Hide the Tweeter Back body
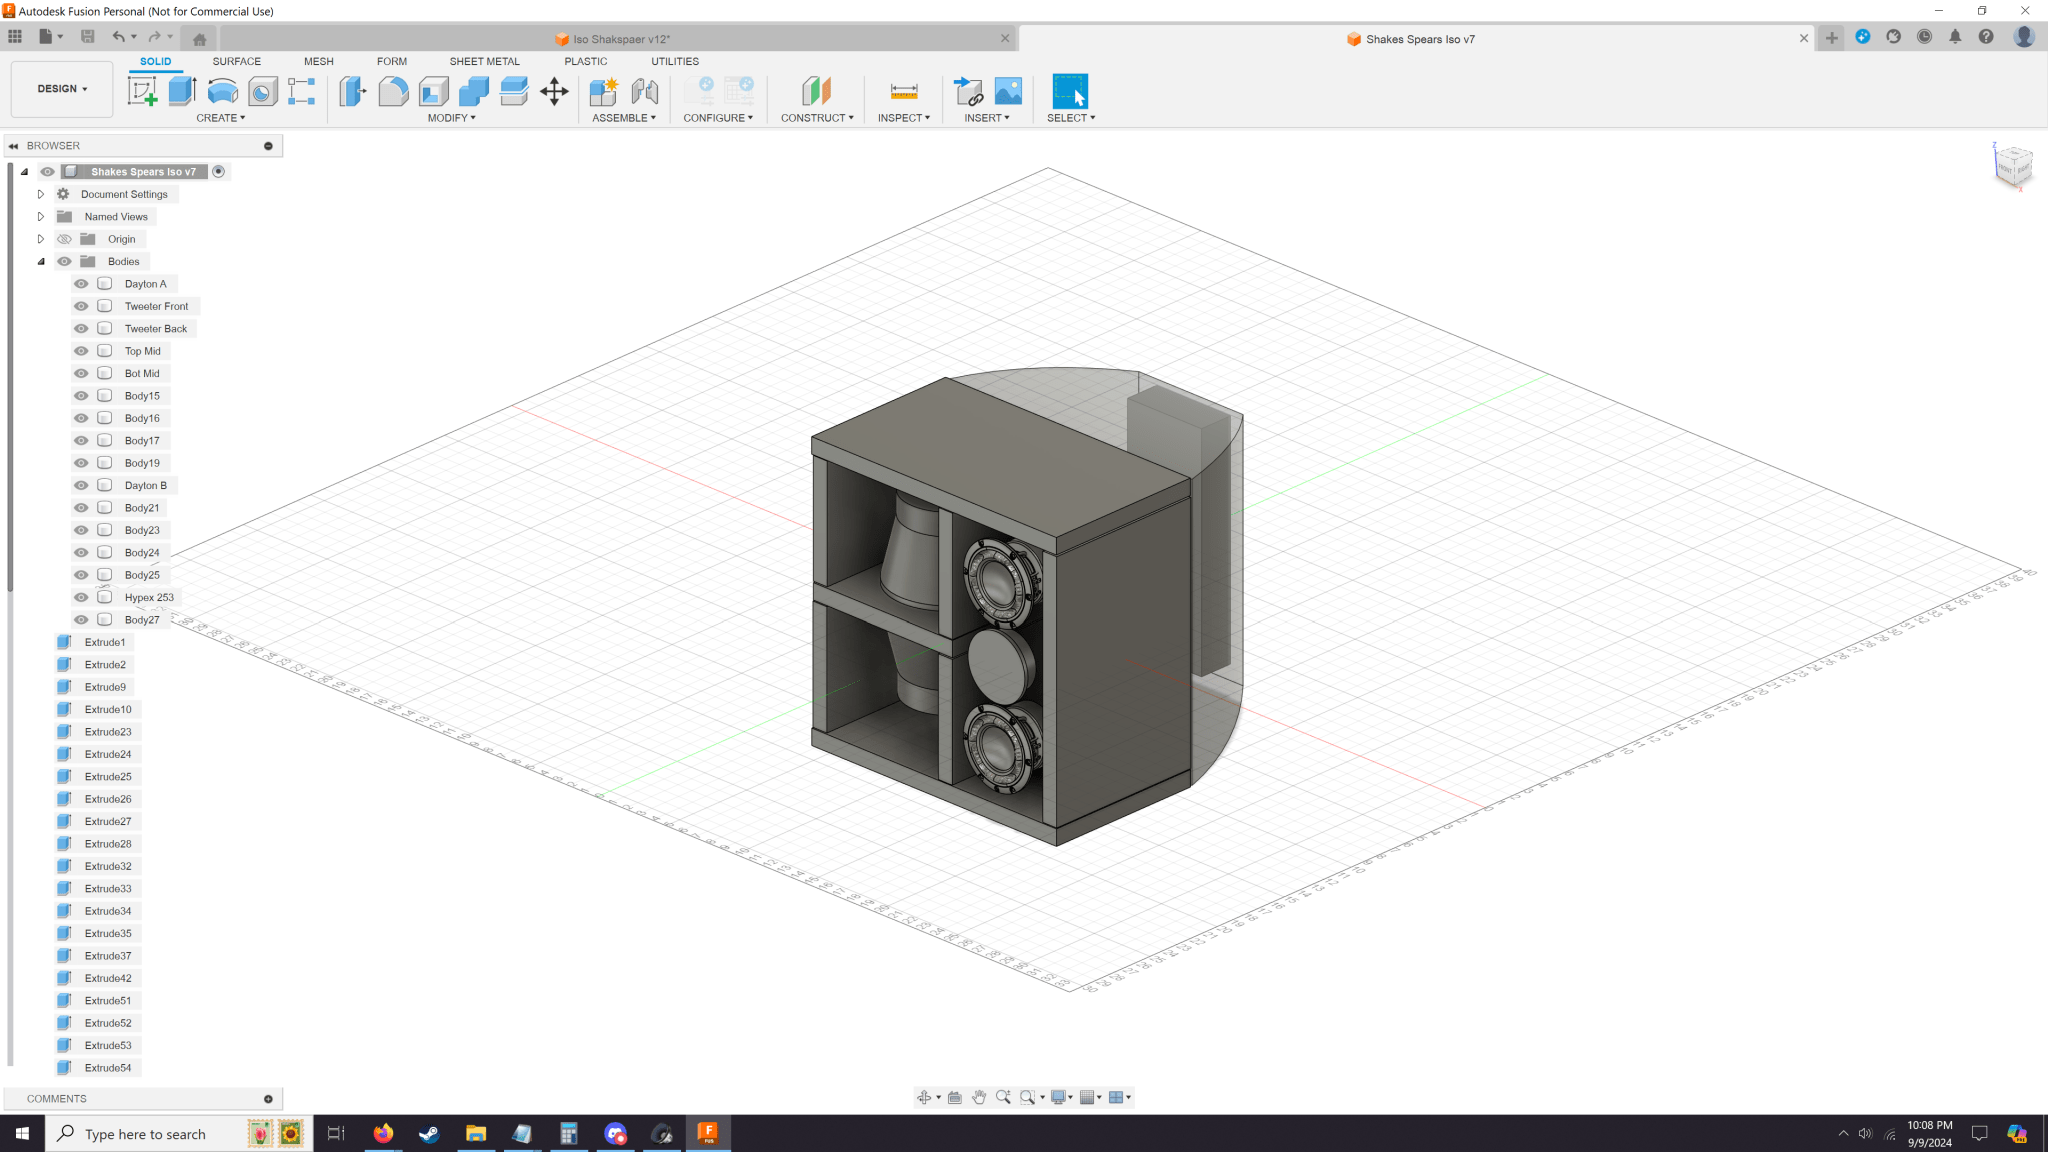 (x=82, y=329)
